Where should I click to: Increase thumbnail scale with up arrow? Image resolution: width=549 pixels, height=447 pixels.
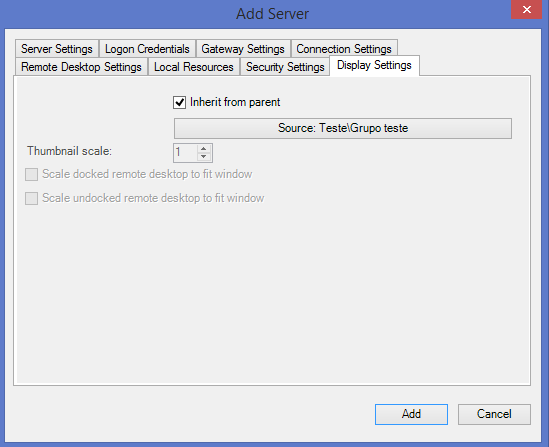(x=203, y=148)
